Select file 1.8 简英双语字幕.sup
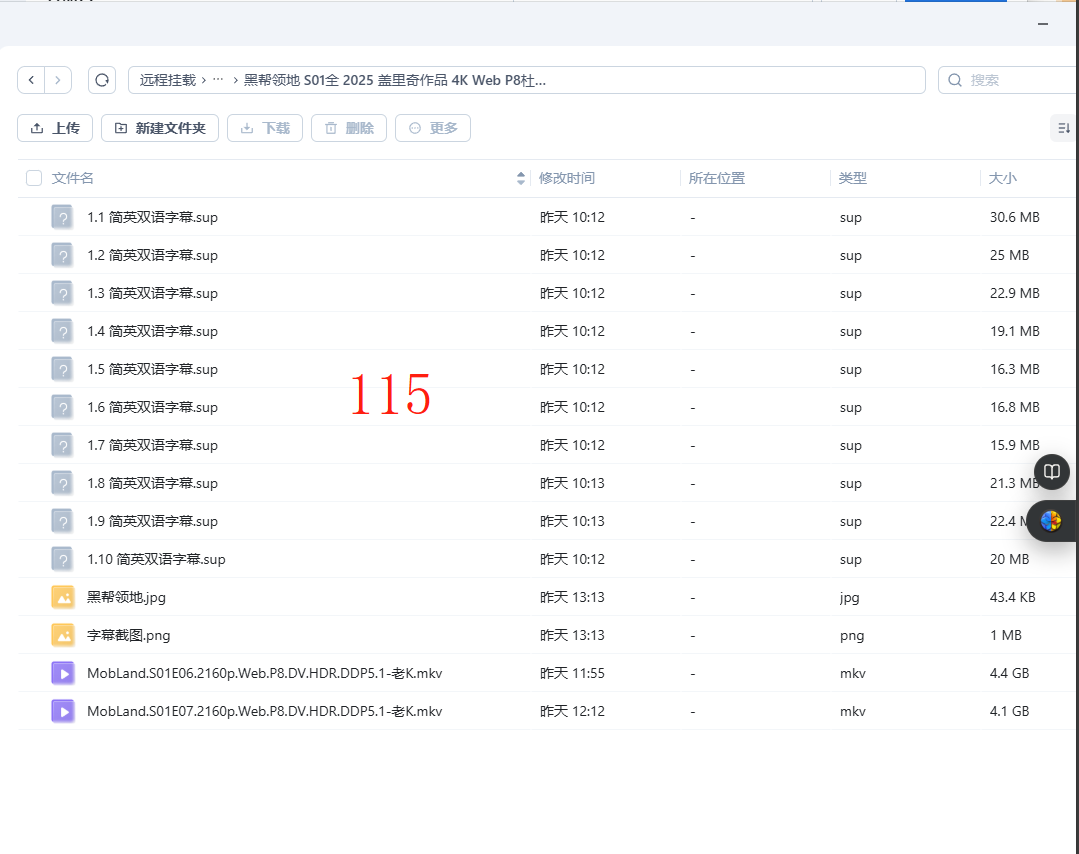The image size is (1079, 854). click(152, 483)
